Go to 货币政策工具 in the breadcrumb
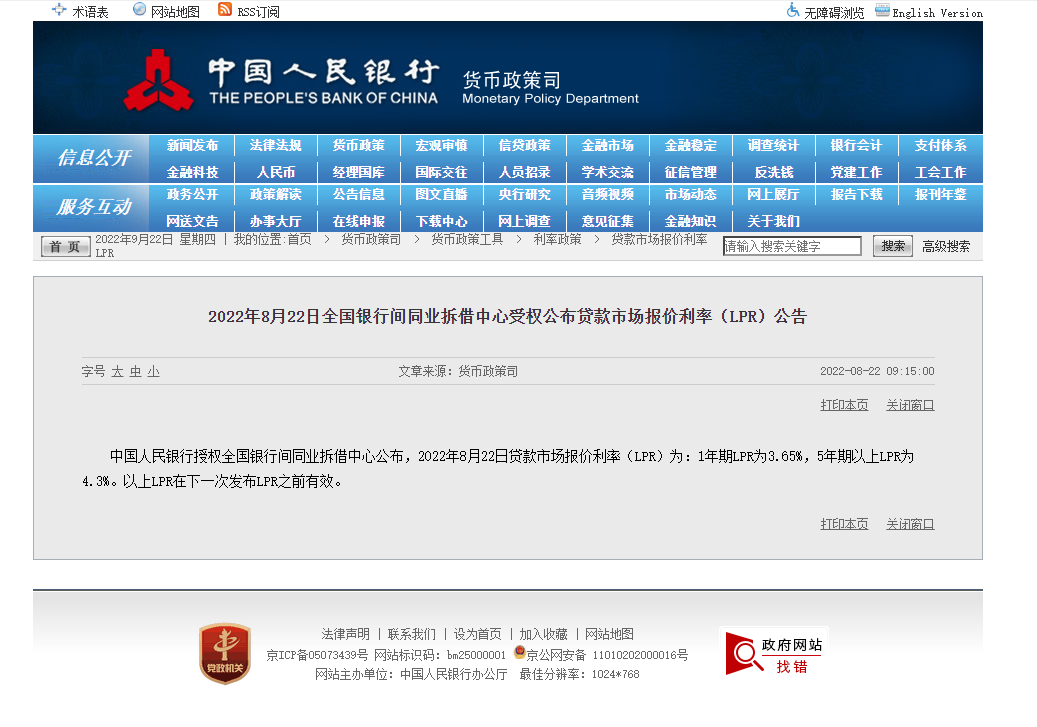The height and width of the screenshot is (727, 1037). pyautogui.click(x=467, y=239)
